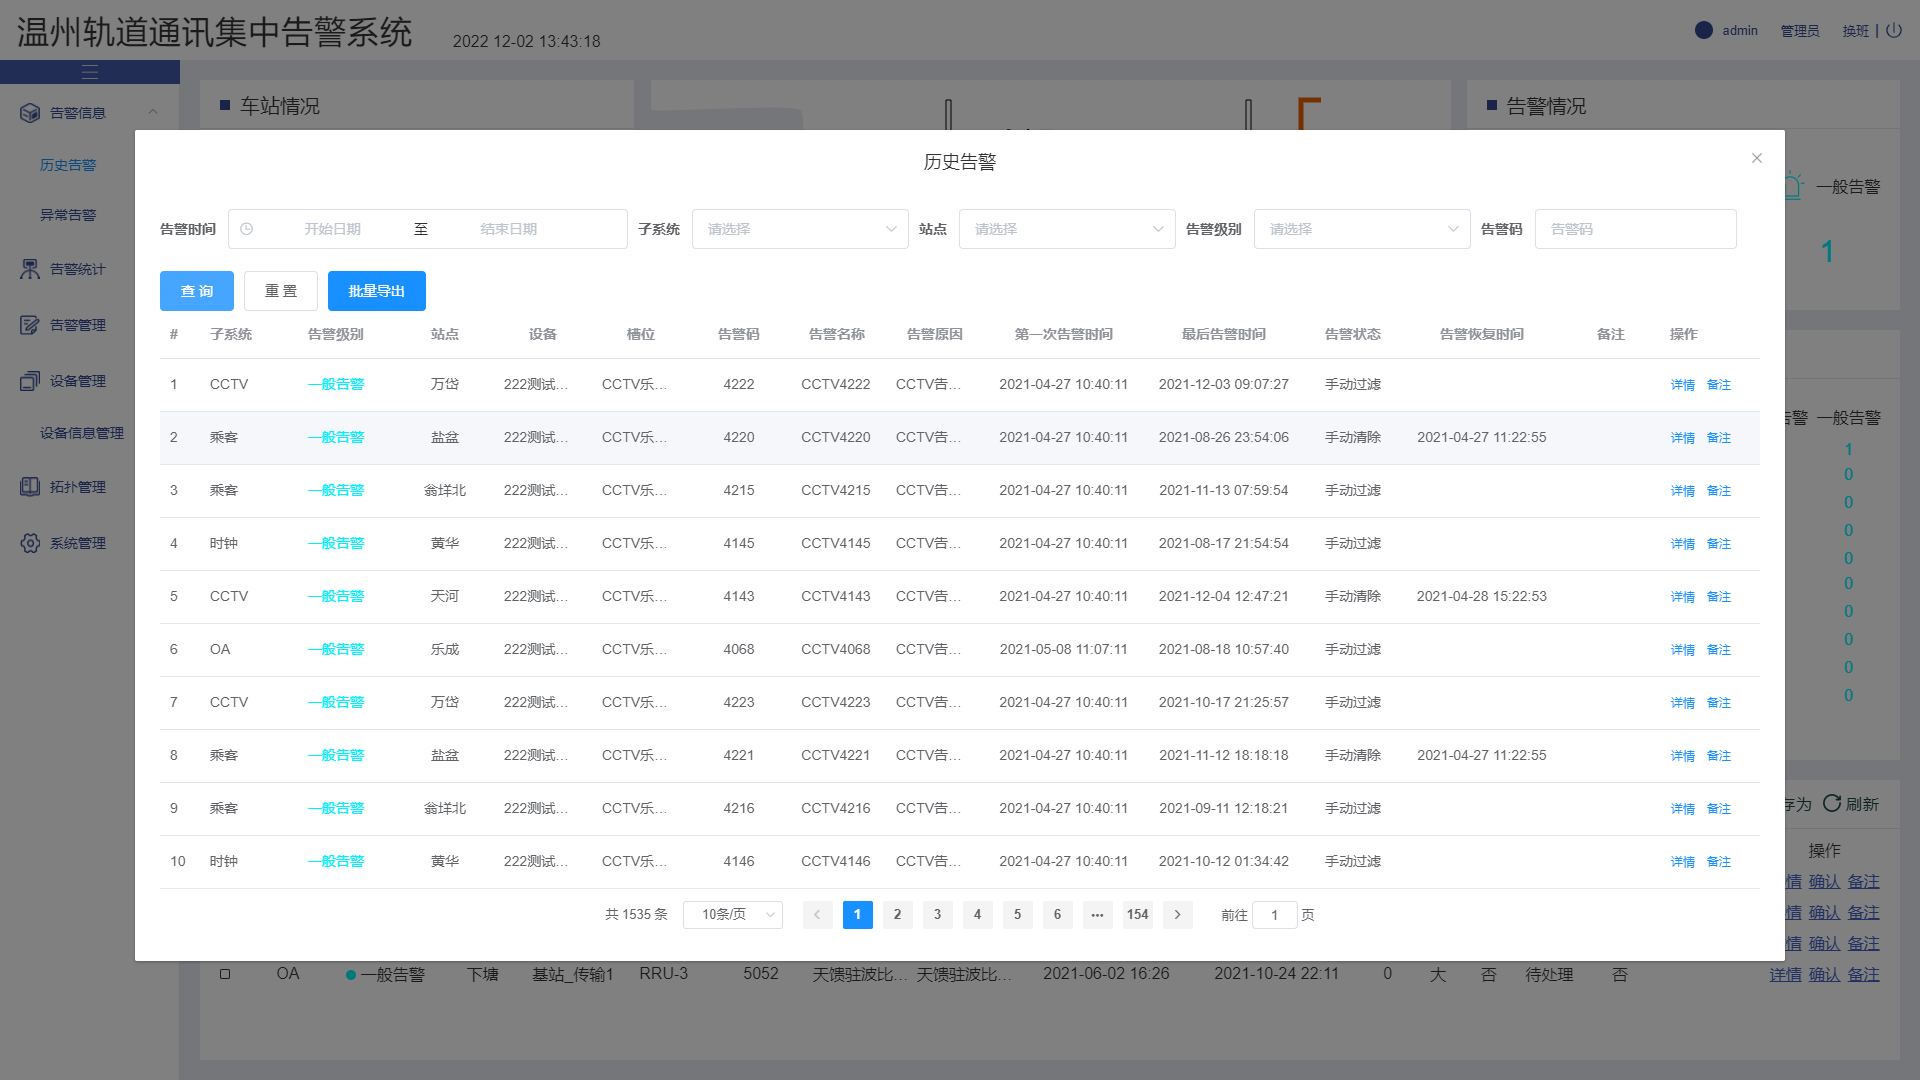
Task: Click the 刷新 refresh icon behind dialog
Action: pyautogui.click(x=1832, y=803)
